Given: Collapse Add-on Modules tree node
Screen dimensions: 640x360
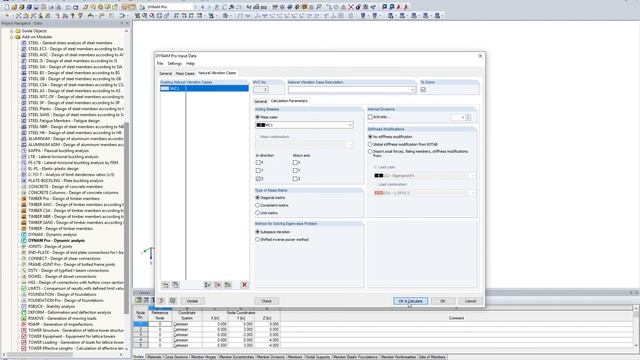Looking at the screenshot, I should tap(11, 37).
